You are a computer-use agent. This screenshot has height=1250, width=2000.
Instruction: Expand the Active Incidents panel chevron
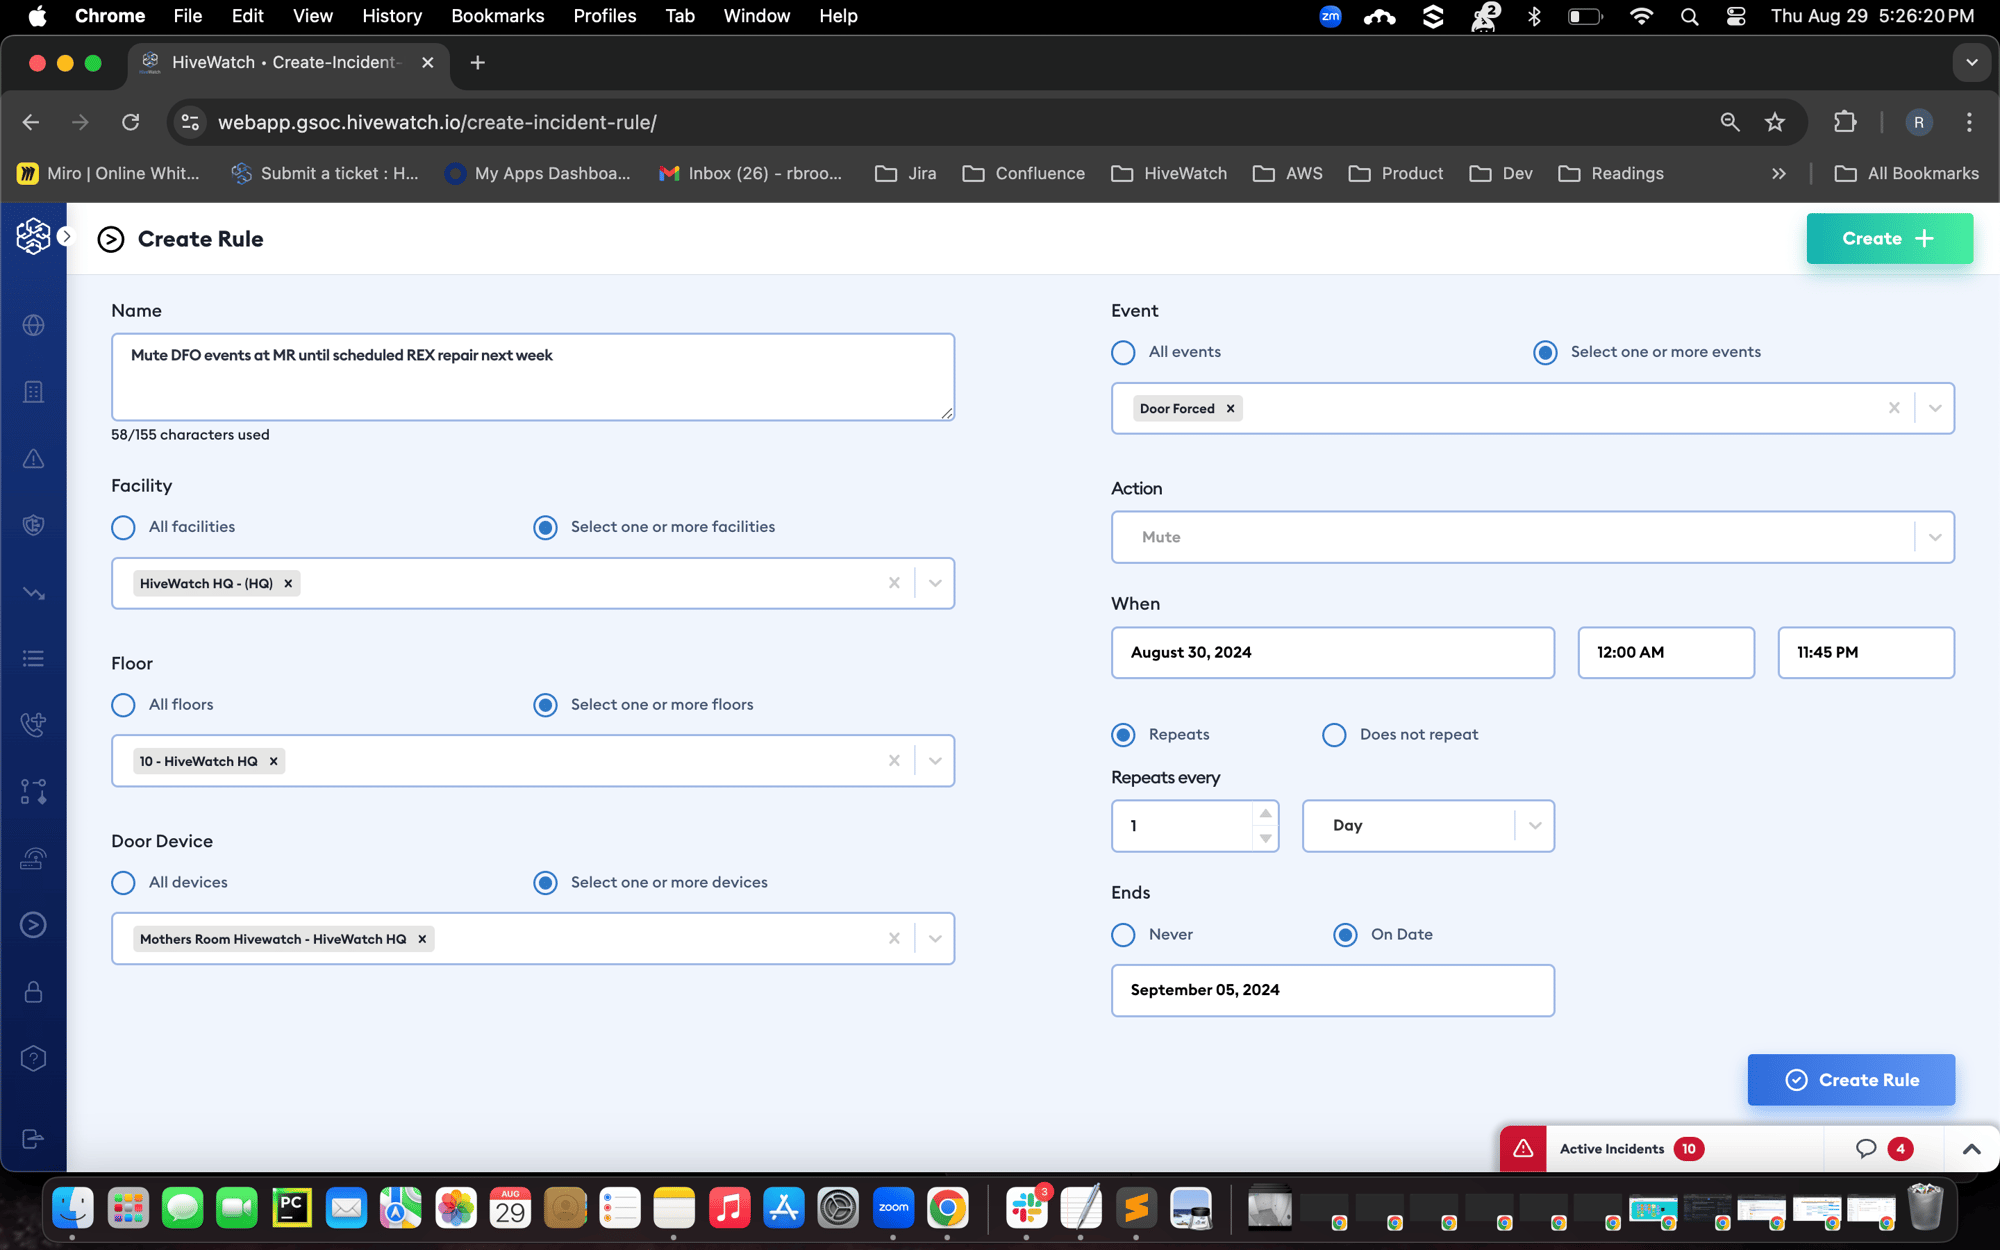pyautogui.click(x=1971, y=1149)
